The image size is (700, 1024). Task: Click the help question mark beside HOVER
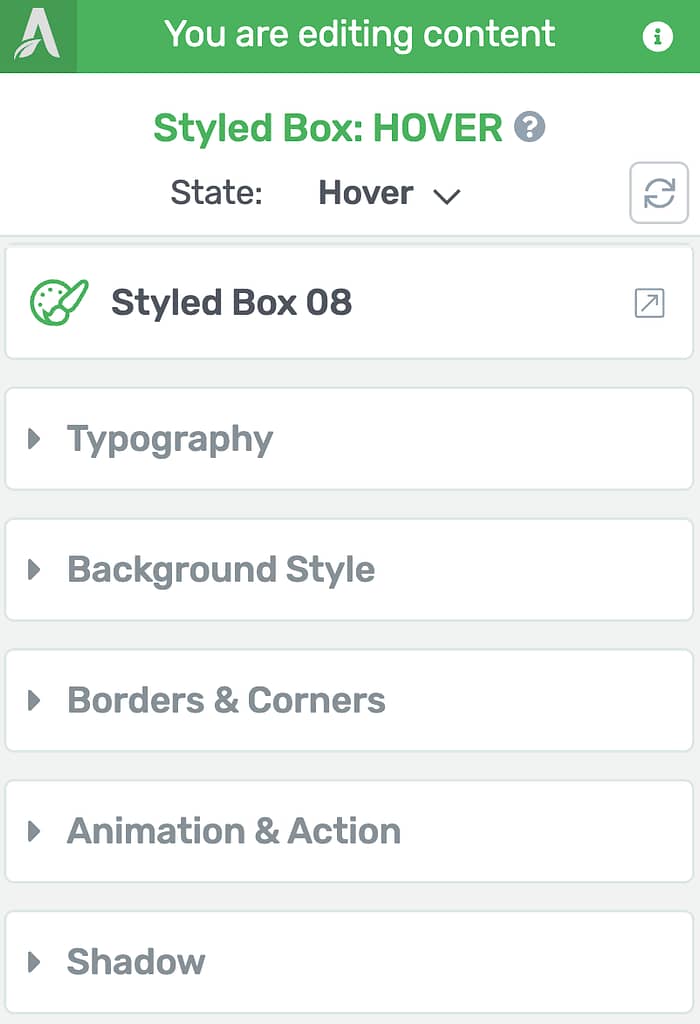[x=529, y=127]
